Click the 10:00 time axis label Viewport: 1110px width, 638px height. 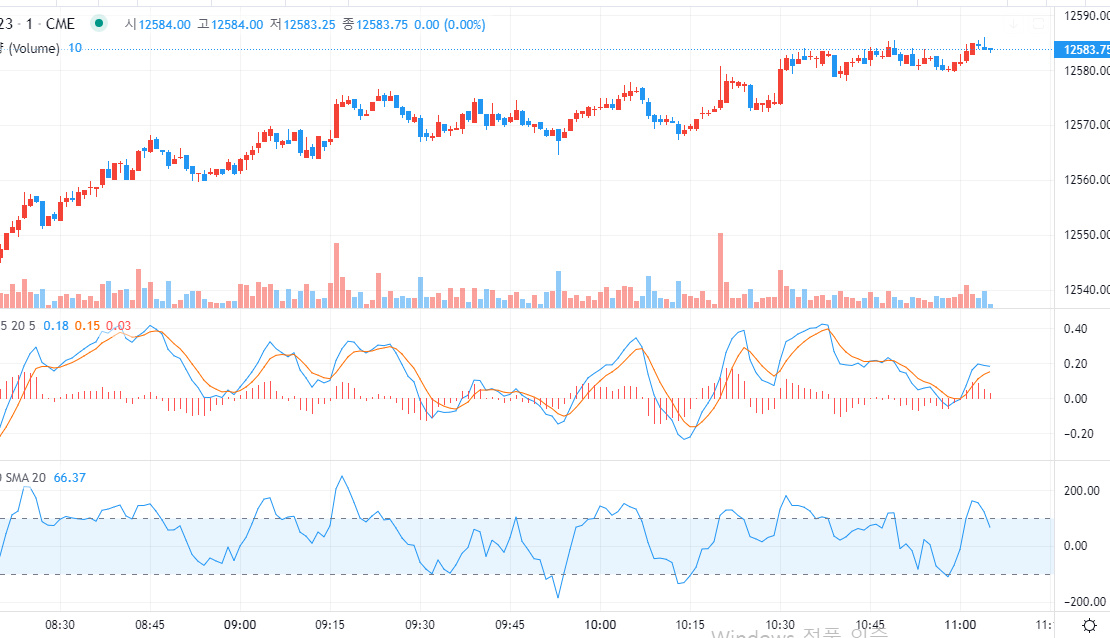tap(600, 625)
